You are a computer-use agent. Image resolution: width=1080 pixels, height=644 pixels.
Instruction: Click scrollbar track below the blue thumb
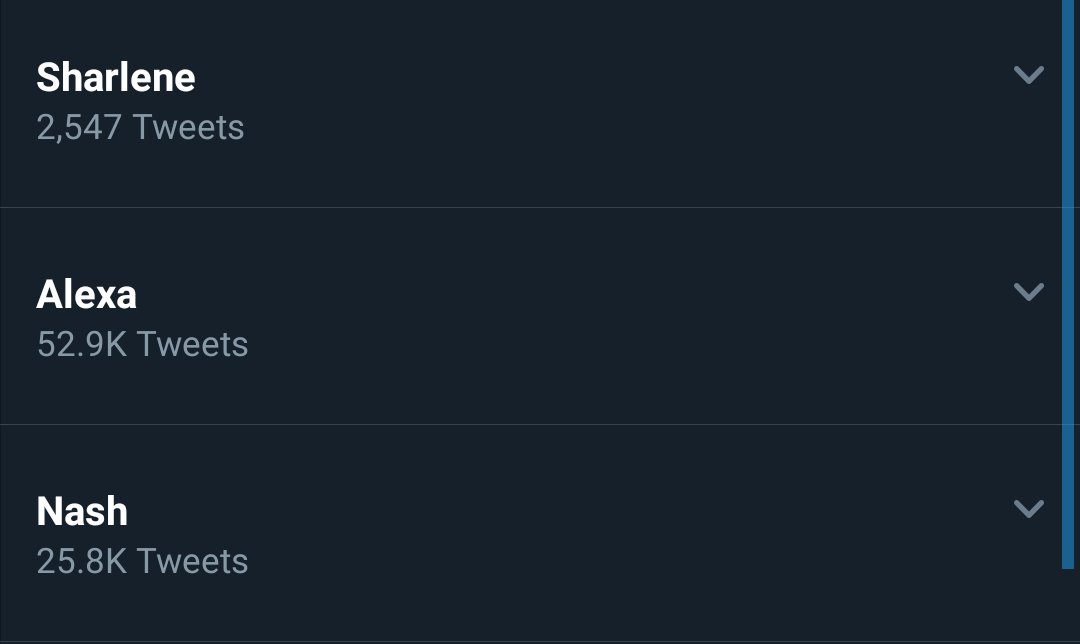point(1068,606)
